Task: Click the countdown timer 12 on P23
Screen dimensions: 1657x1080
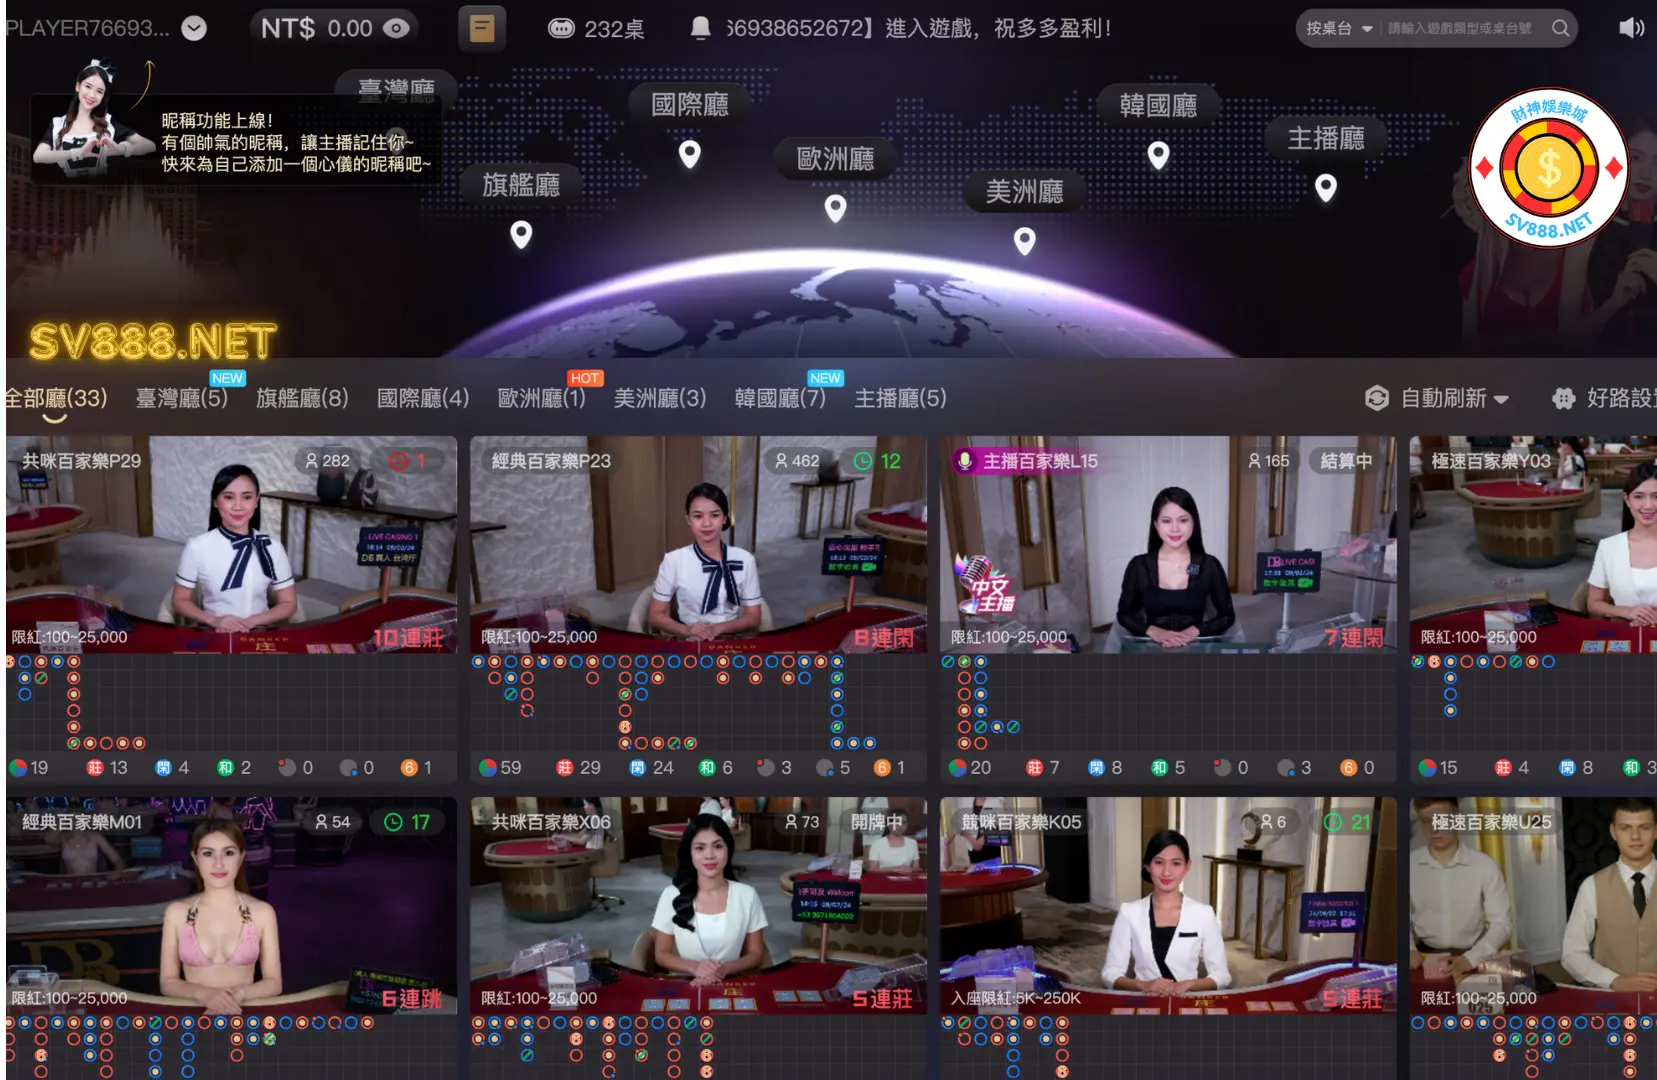Action: coord(877,461)
